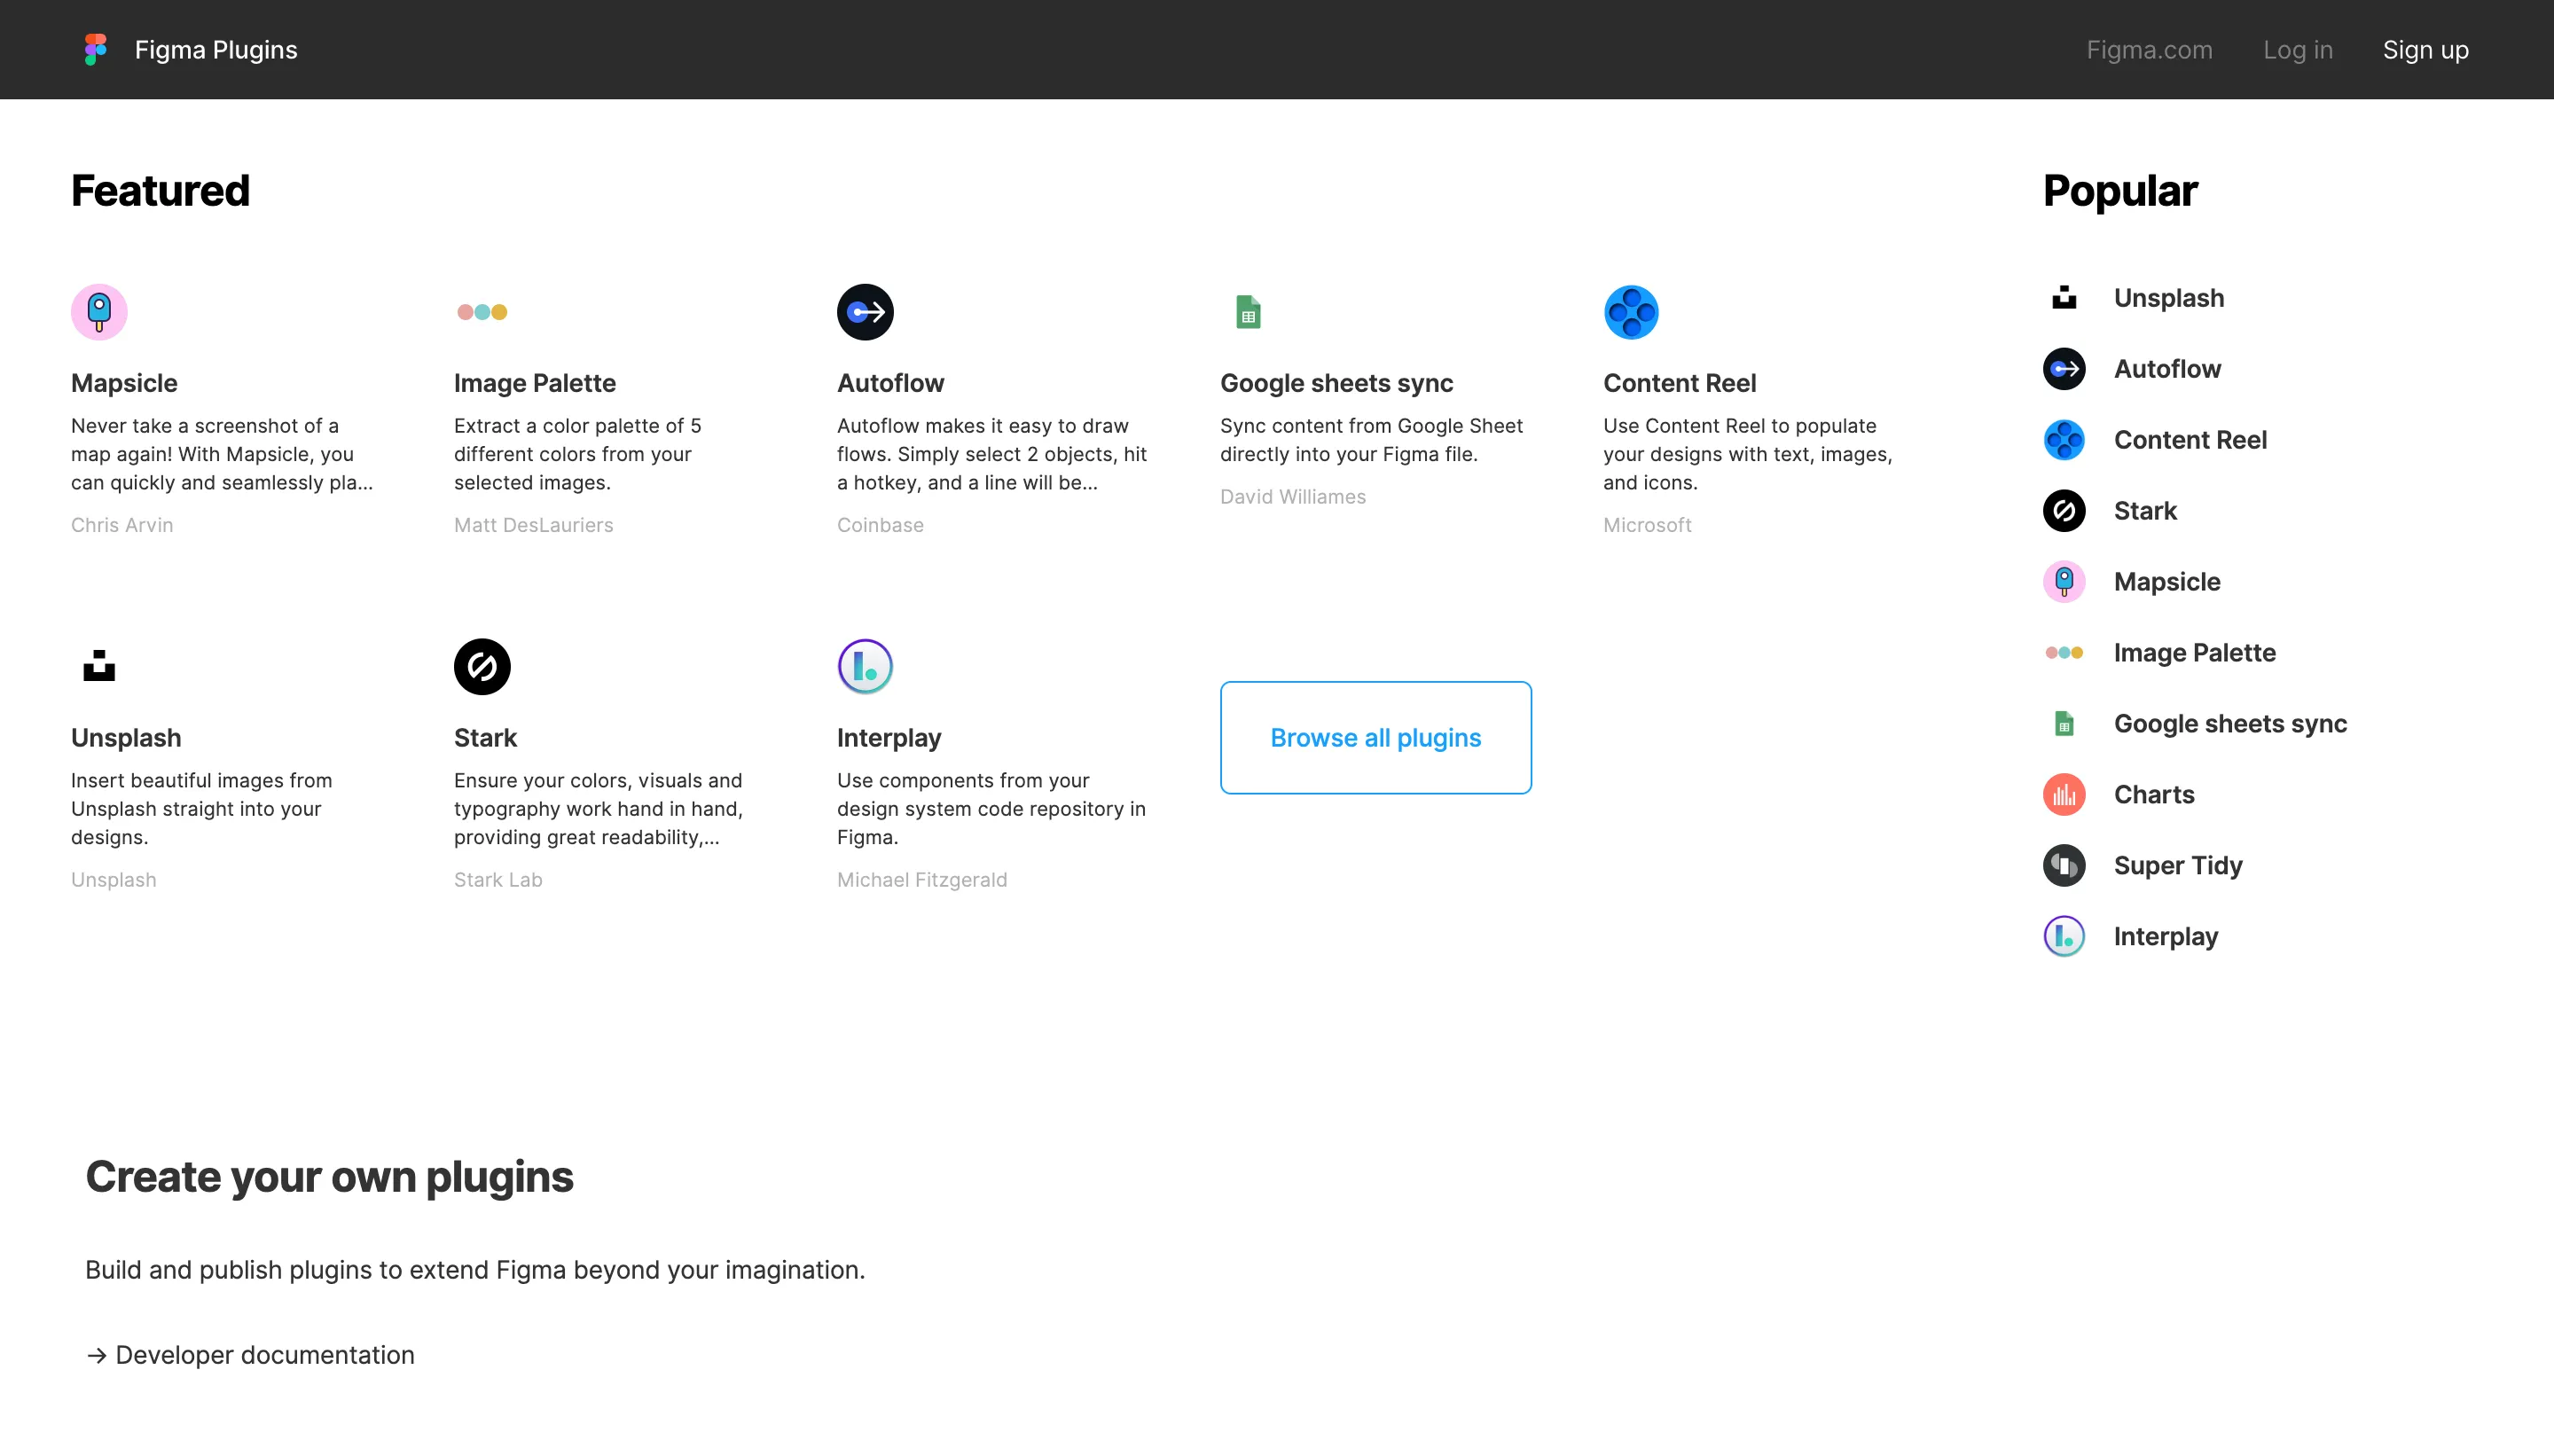Select the Super Tidy icon

point(2064,865)
